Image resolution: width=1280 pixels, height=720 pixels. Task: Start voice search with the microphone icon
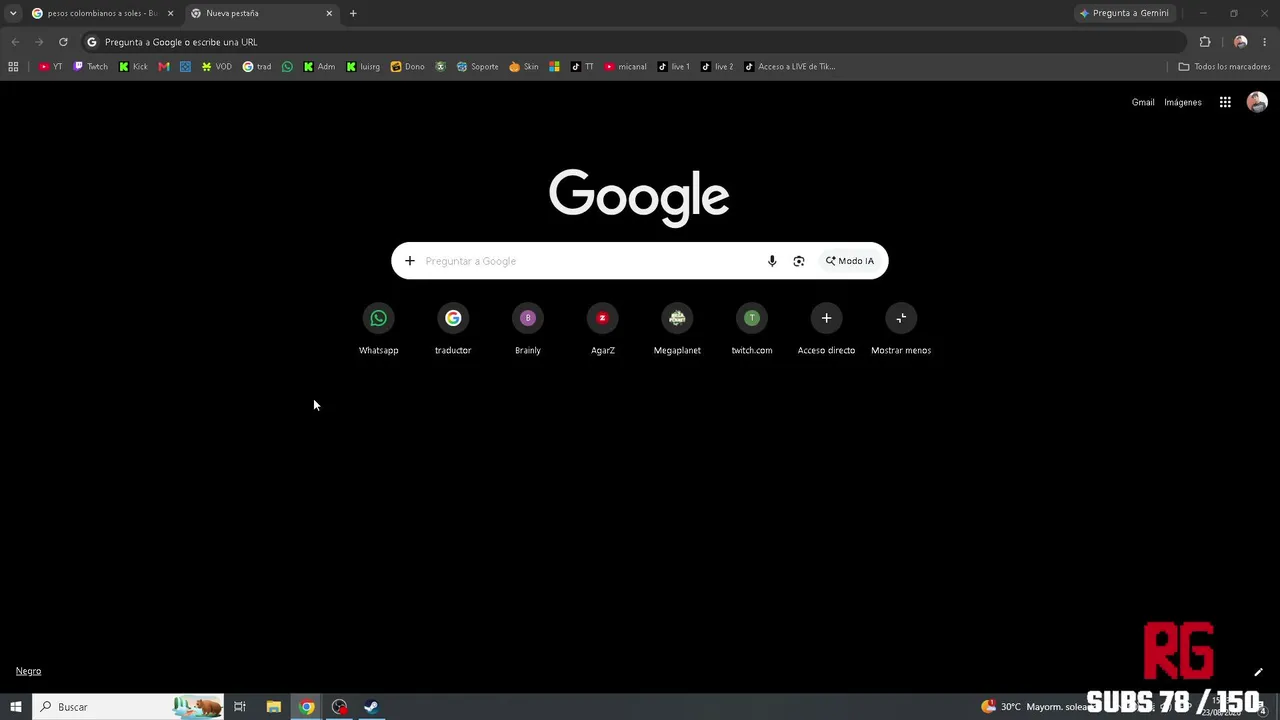772,261
